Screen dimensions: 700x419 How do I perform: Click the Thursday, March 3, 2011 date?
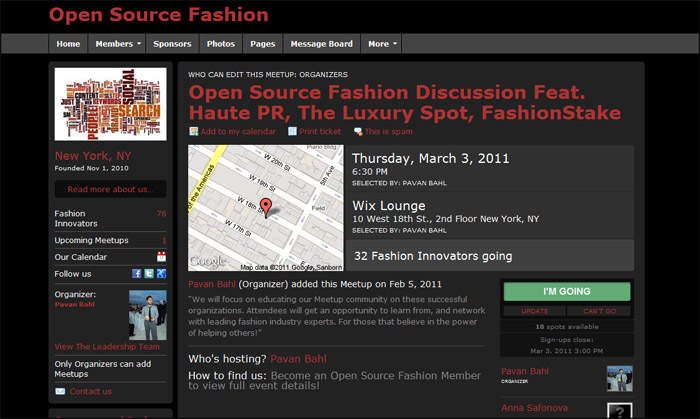tap(430, 158)
